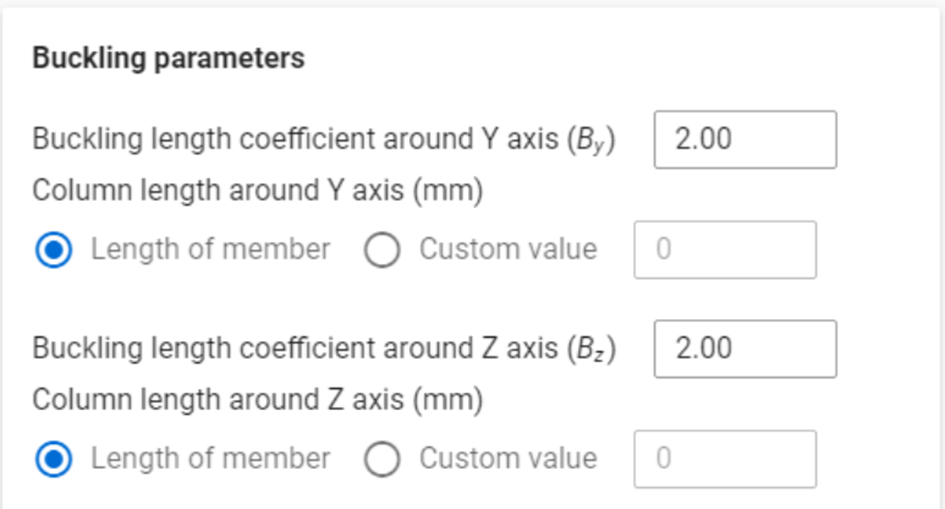This screenshot has width=945, height=509.
Task: Click the Z axis buckling length coefficient label
Action: point(324,349)
